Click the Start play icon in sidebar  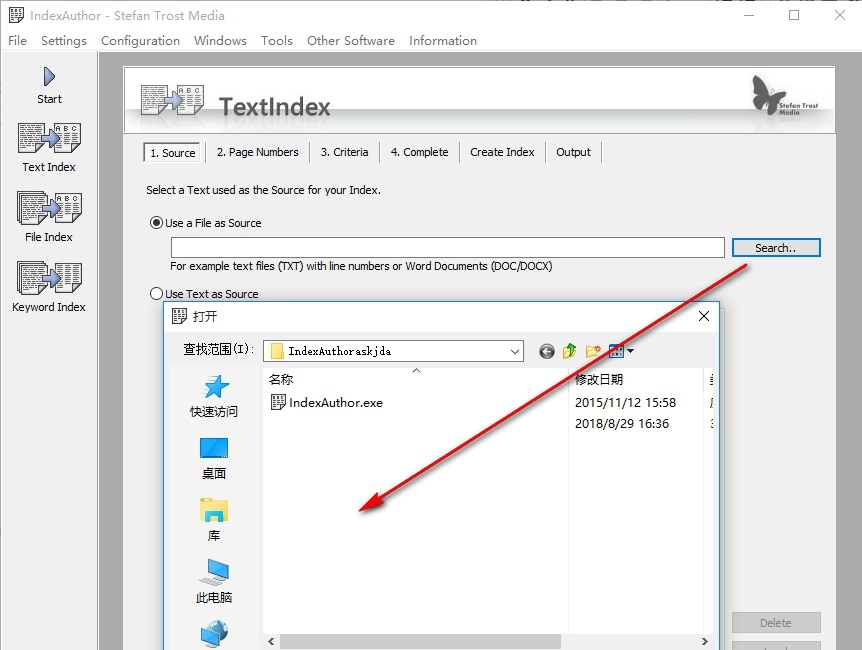pos(49,76)
